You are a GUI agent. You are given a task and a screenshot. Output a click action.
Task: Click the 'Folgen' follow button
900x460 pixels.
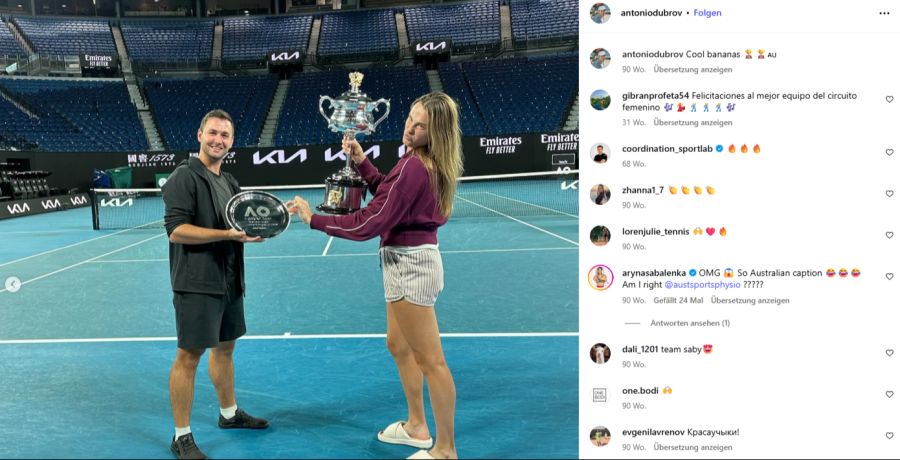click(x=707, y=13)
